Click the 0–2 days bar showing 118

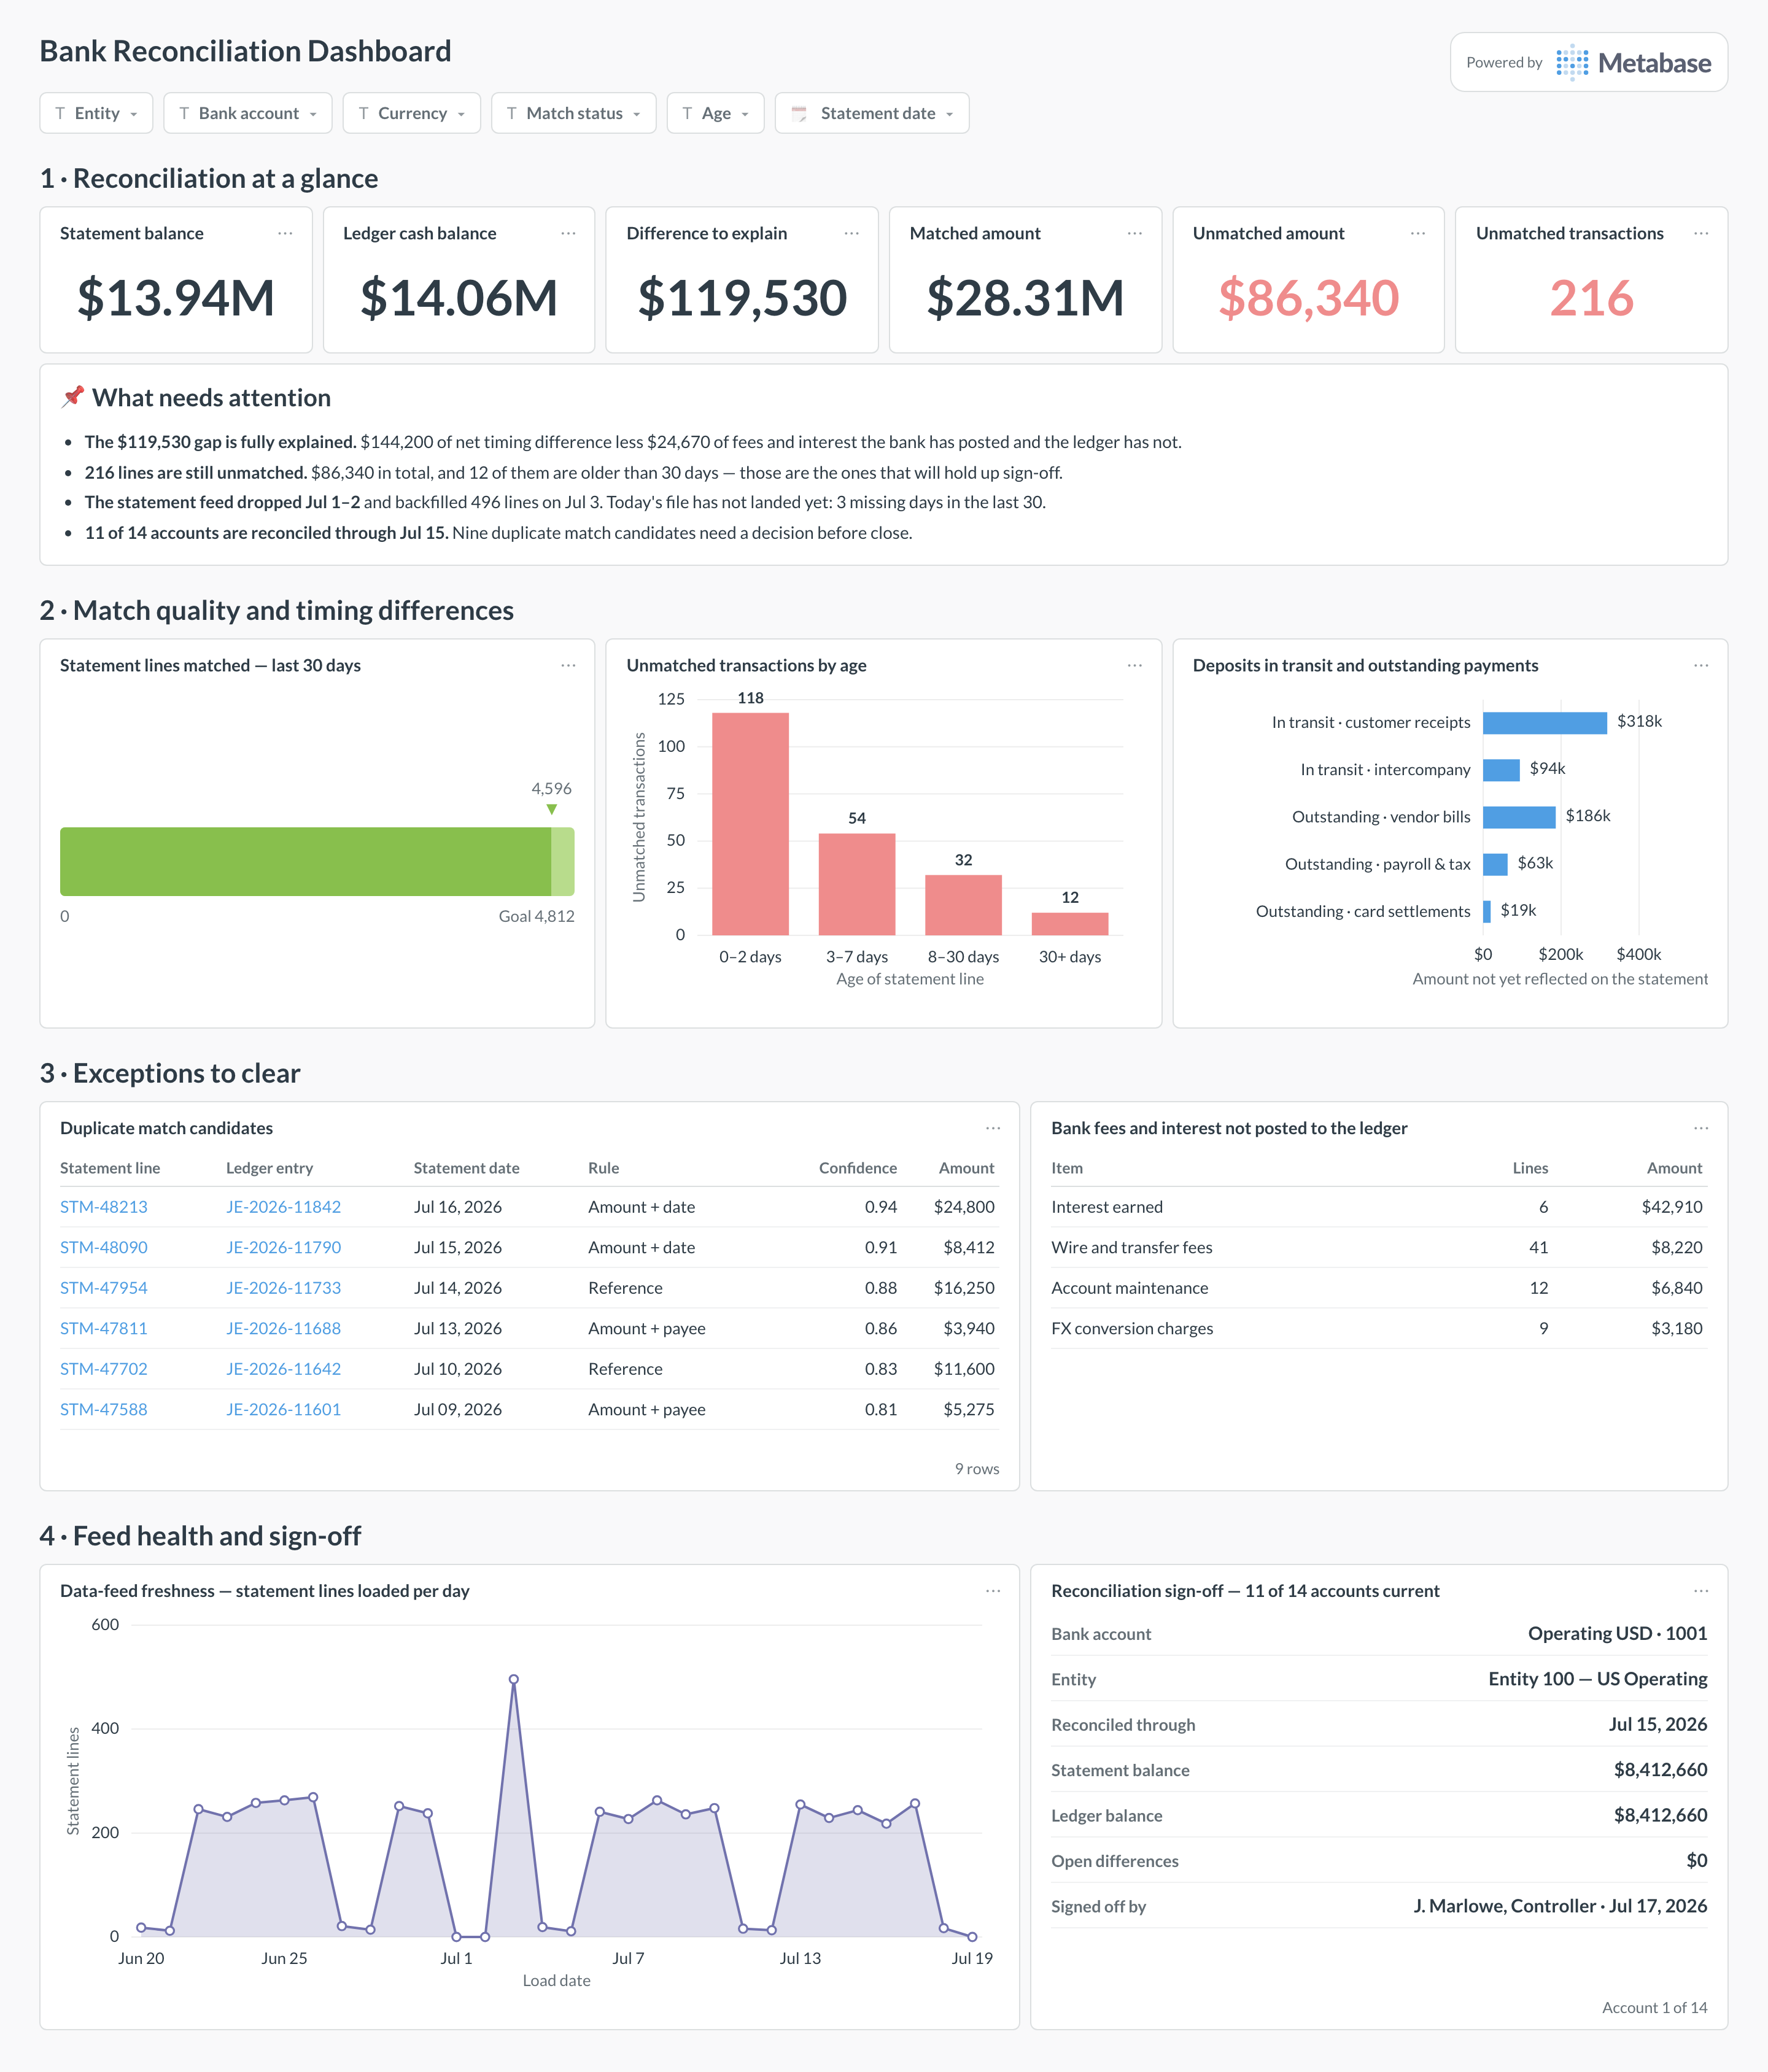pyautogui.click(x=750, y=824)
